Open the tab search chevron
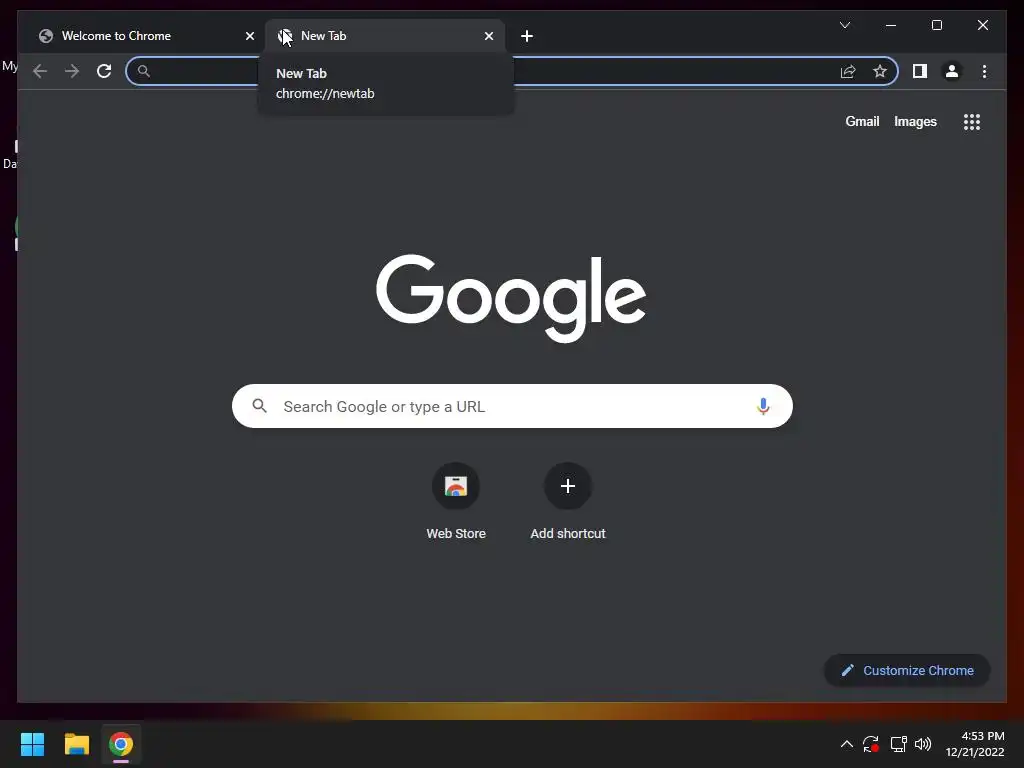 844,25
